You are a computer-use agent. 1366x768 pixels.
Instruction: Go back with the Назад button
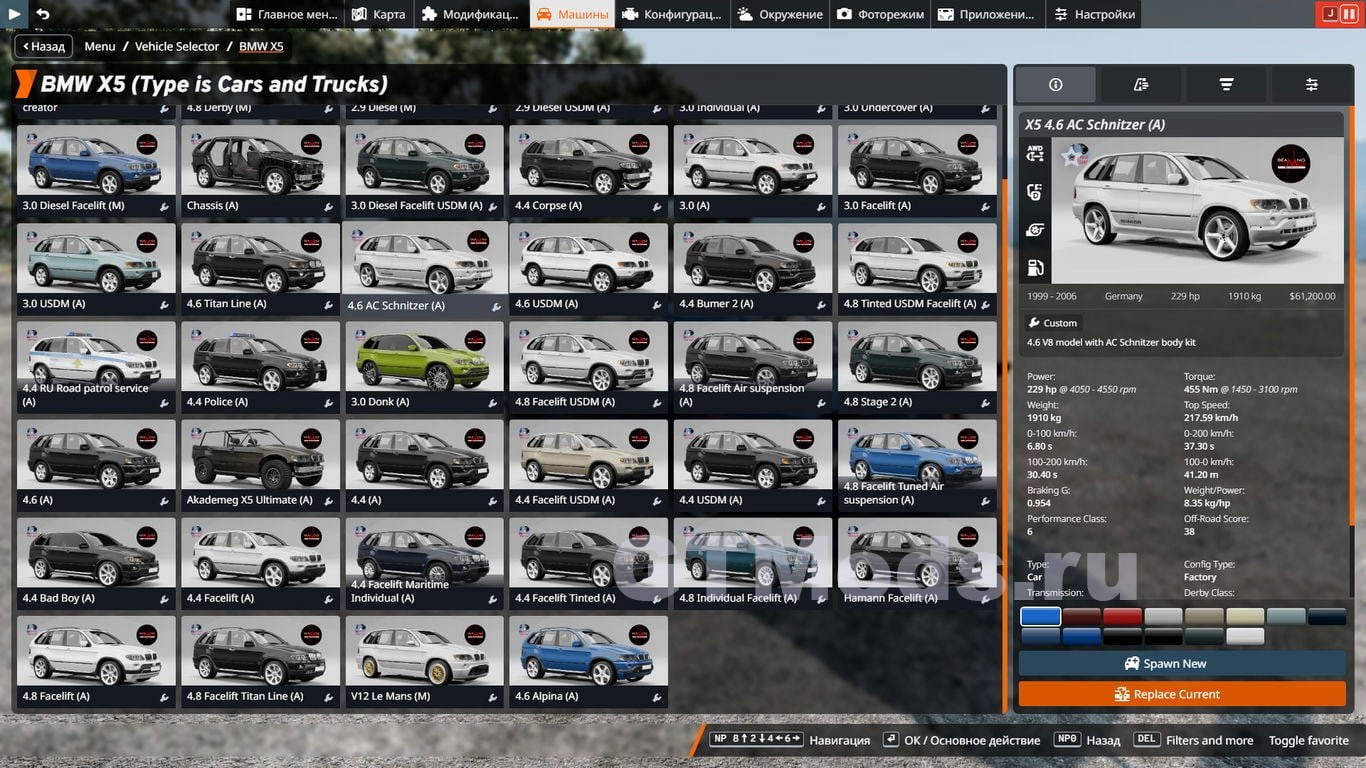(41, 46)
